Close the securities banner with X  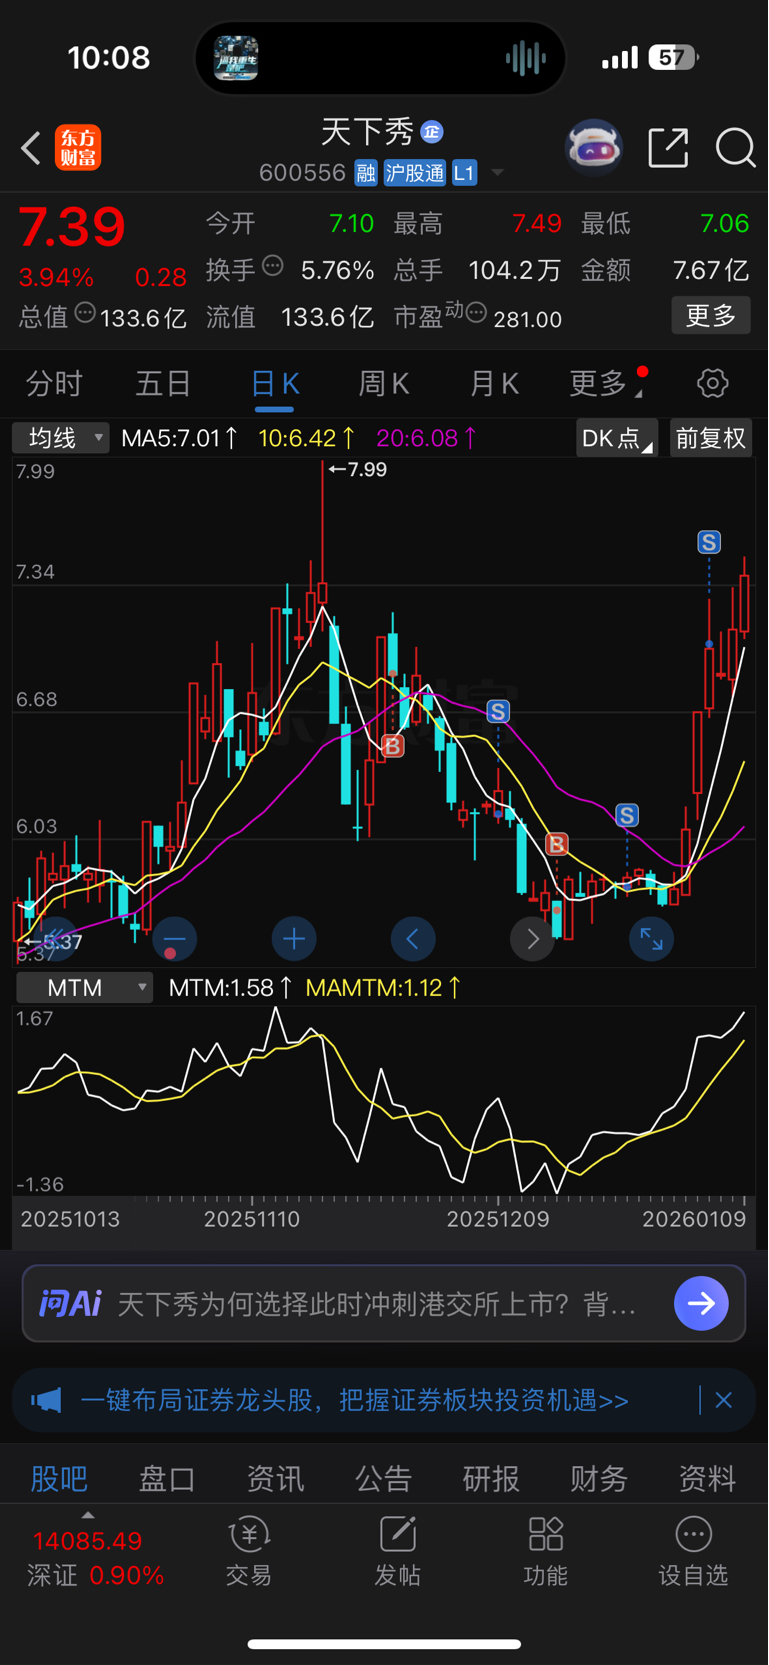[x=724, y=1400]
